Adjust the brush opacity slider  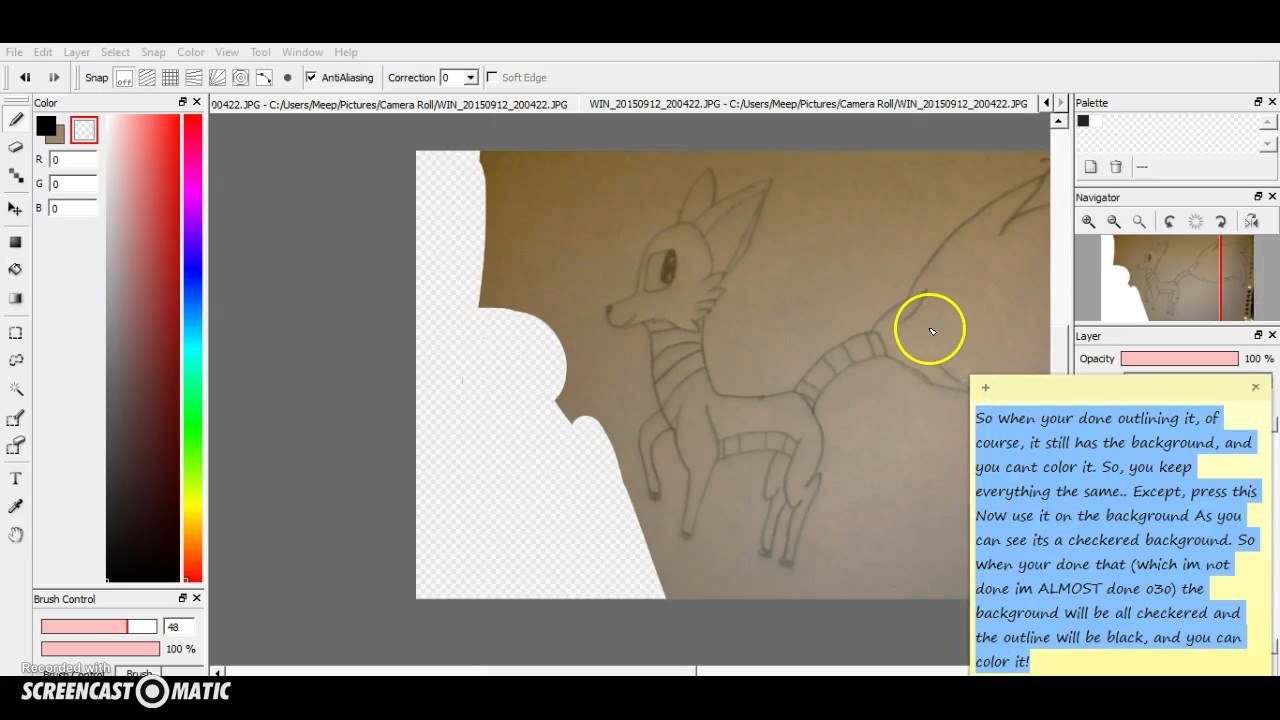99,649
